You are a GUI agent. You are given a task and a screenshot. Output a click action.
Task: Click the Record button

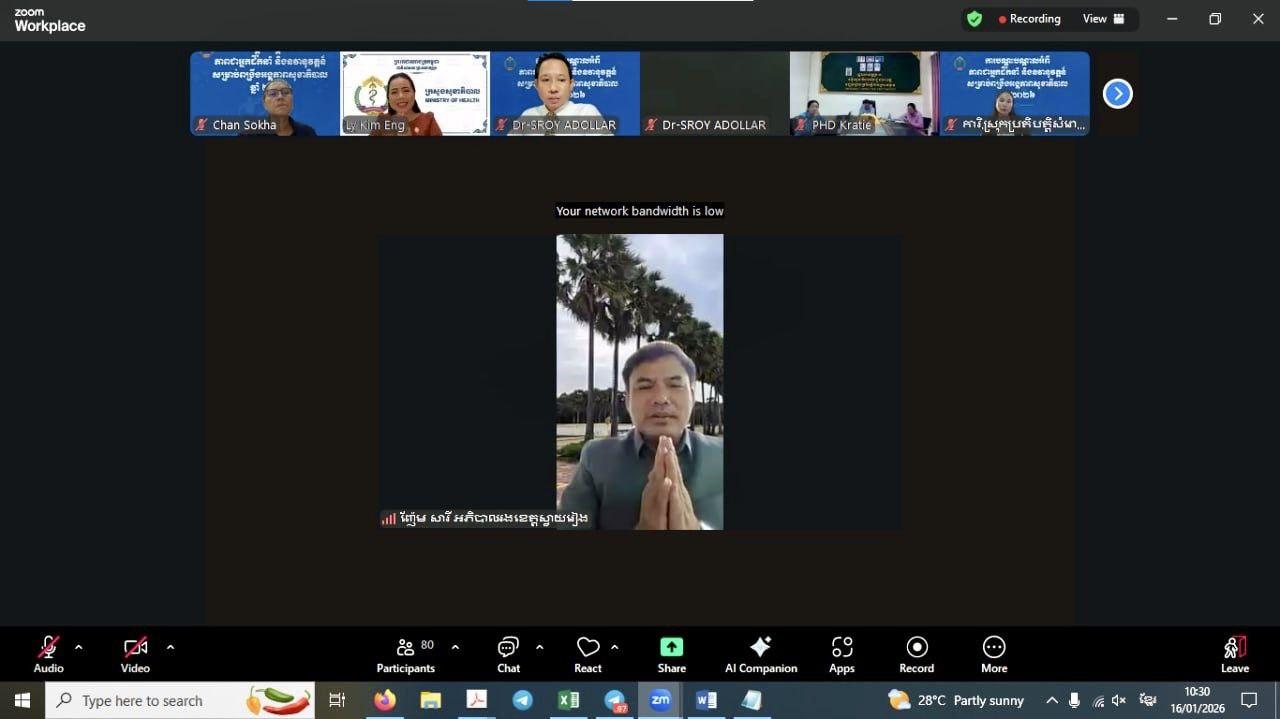pyautogui.click(x=916, y=655)
